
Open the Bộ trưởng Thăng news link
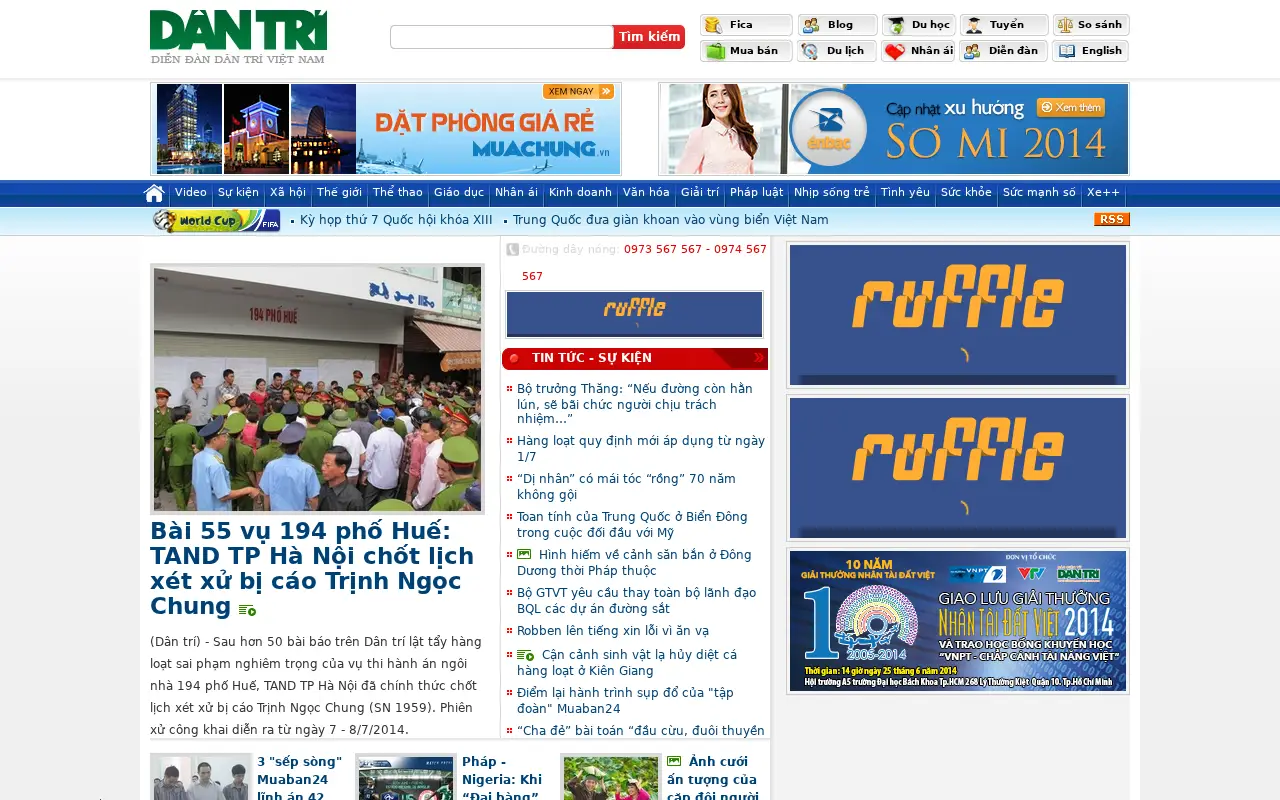click(x=635, y=403)
